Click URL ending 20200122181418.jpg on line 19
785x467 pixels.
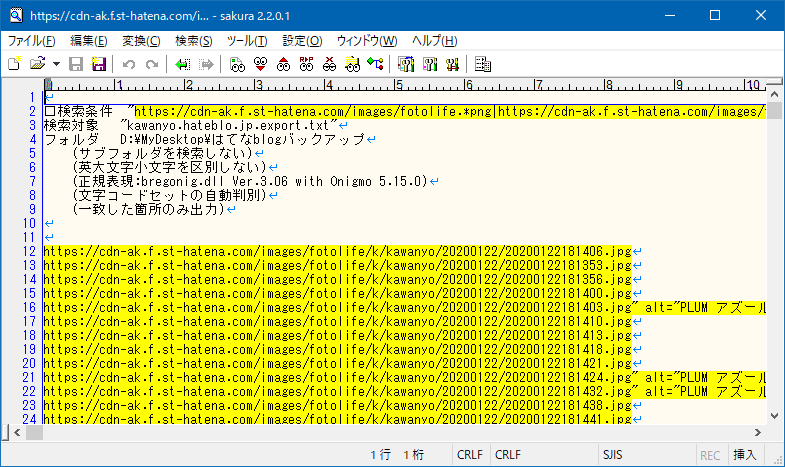click(337, 350)
